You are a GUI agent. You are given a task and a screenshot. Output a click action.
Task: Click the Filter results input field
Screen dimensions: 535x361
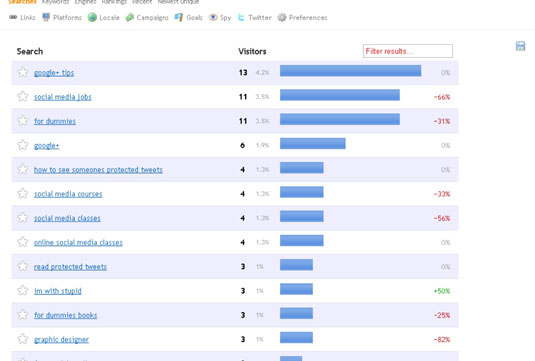408,51
